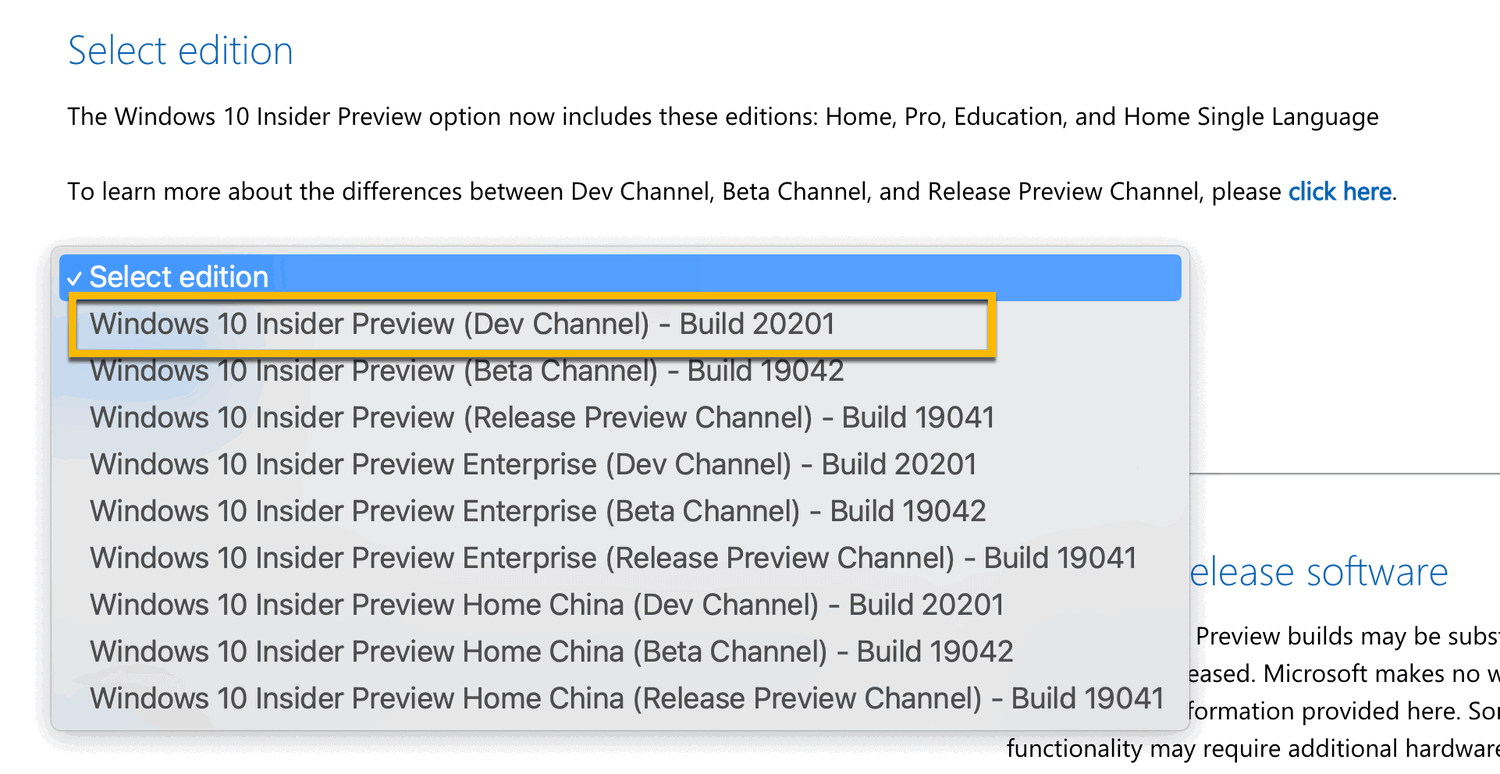Pick Home China (Dev Channel) Build 20201
Viewport: 1500px width, 774px height.
(x=545, y=604)
